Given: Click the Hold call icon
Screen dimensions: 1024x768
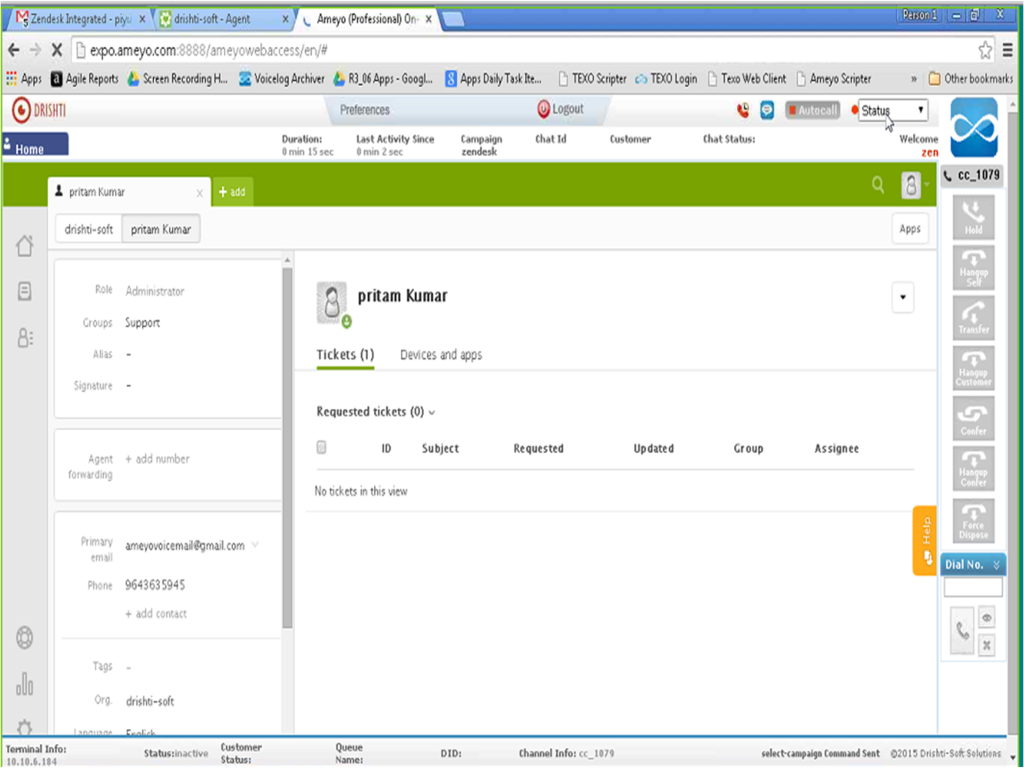Looking at the screenshot, I should pyautogui.click(x=973, y=216).
